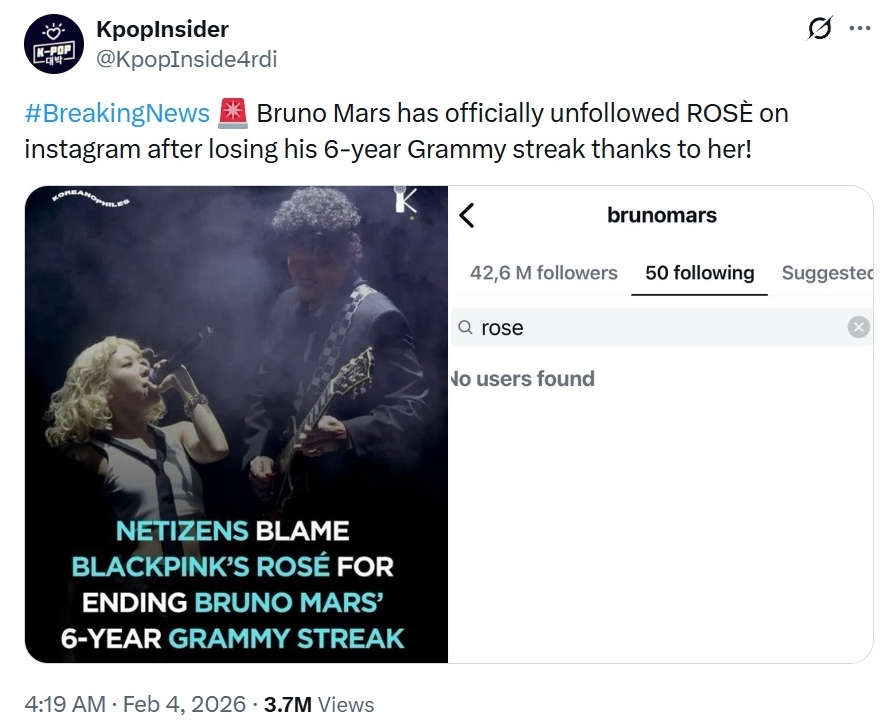
Task: Open the Grok slashed-circle icon
Action: click(819, 30)
